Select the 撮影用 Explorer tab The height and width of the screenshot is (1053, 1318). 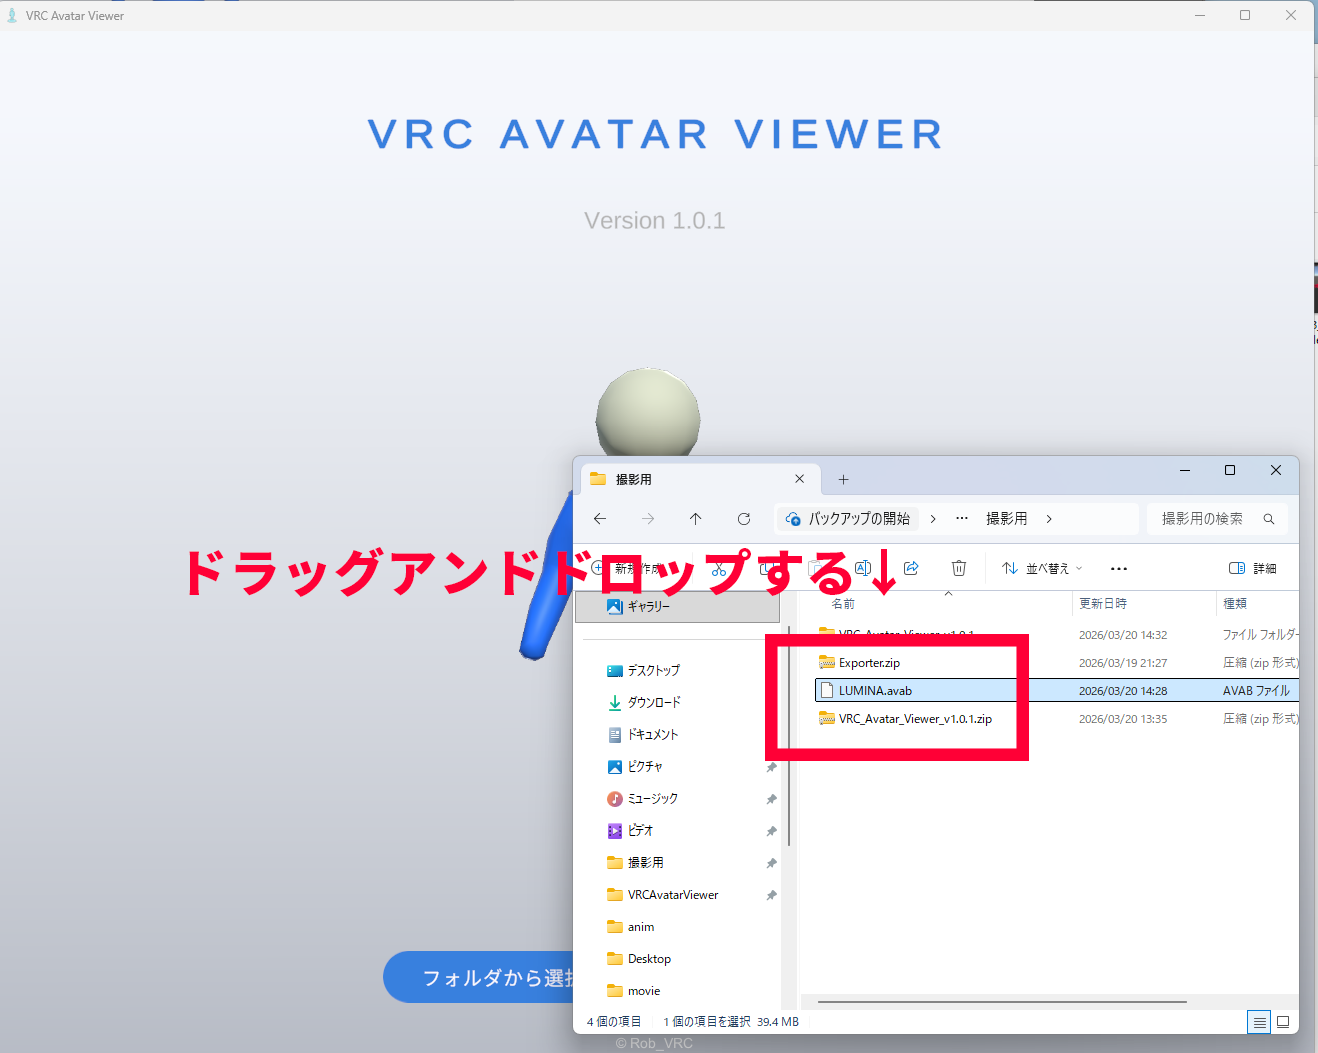[680, 480]
